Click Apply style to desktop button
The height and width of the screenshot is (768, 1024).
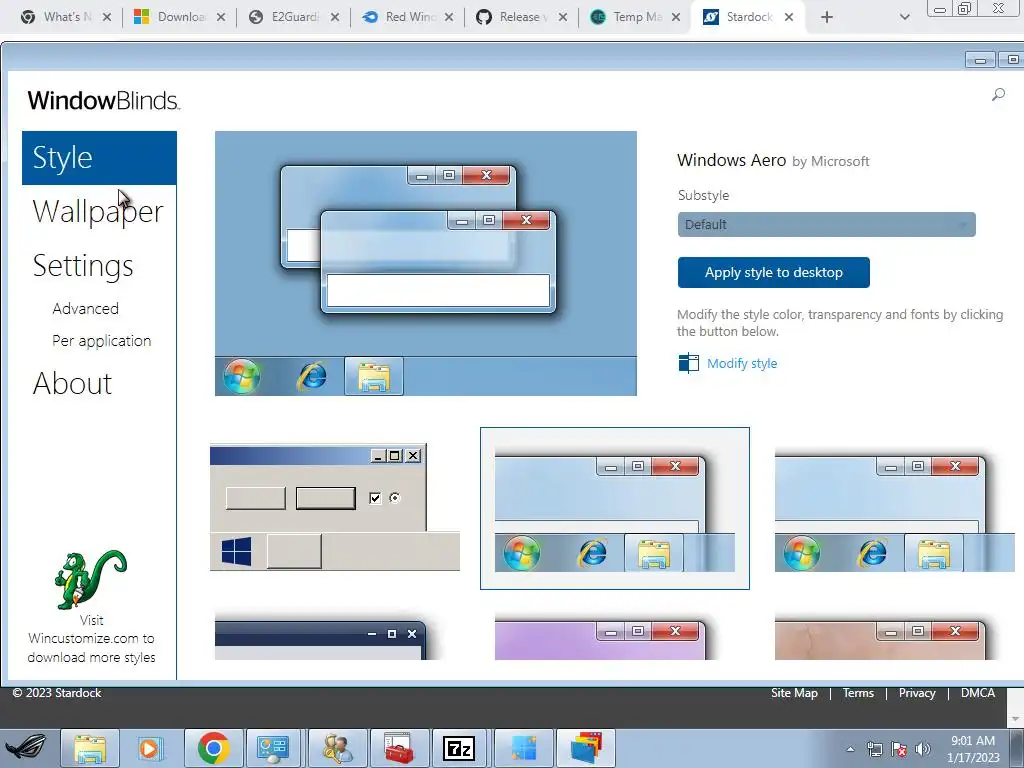click(773, 272)
